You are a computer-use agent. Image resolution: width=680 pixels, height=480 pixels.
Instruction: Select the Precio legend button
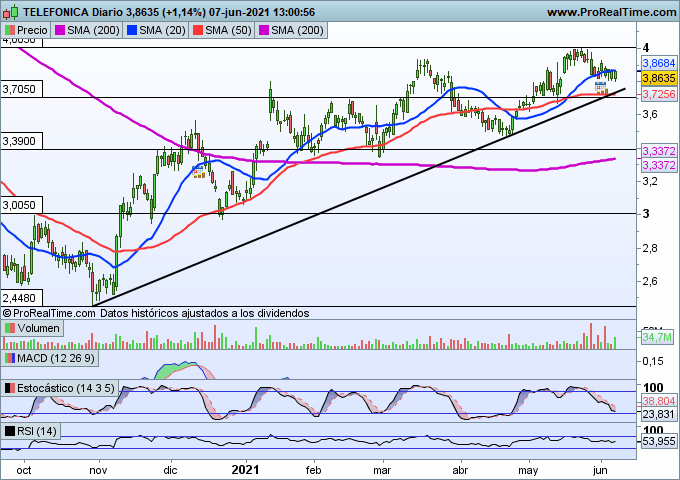tap(26, 30)
